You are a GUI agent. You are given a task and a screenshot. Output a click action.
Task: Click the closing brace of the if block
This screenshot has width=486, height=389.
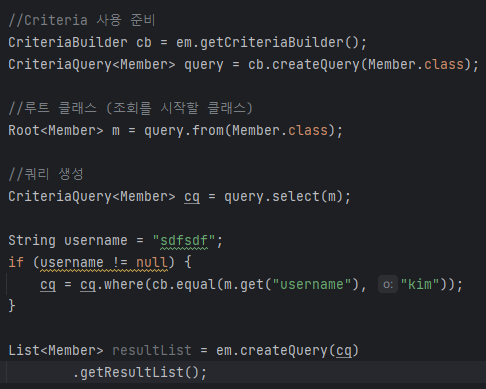(x=12, y=306)
